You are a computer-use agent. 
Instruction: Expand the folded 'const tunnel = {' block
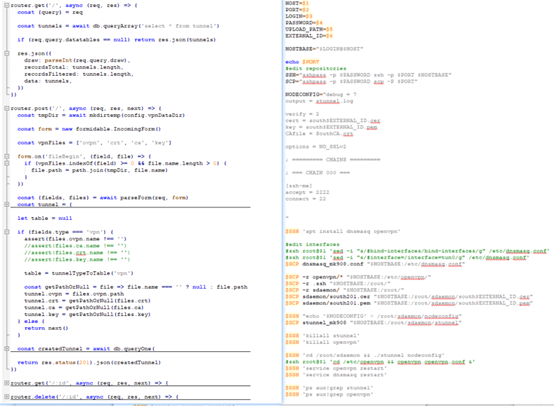[7, 204]
